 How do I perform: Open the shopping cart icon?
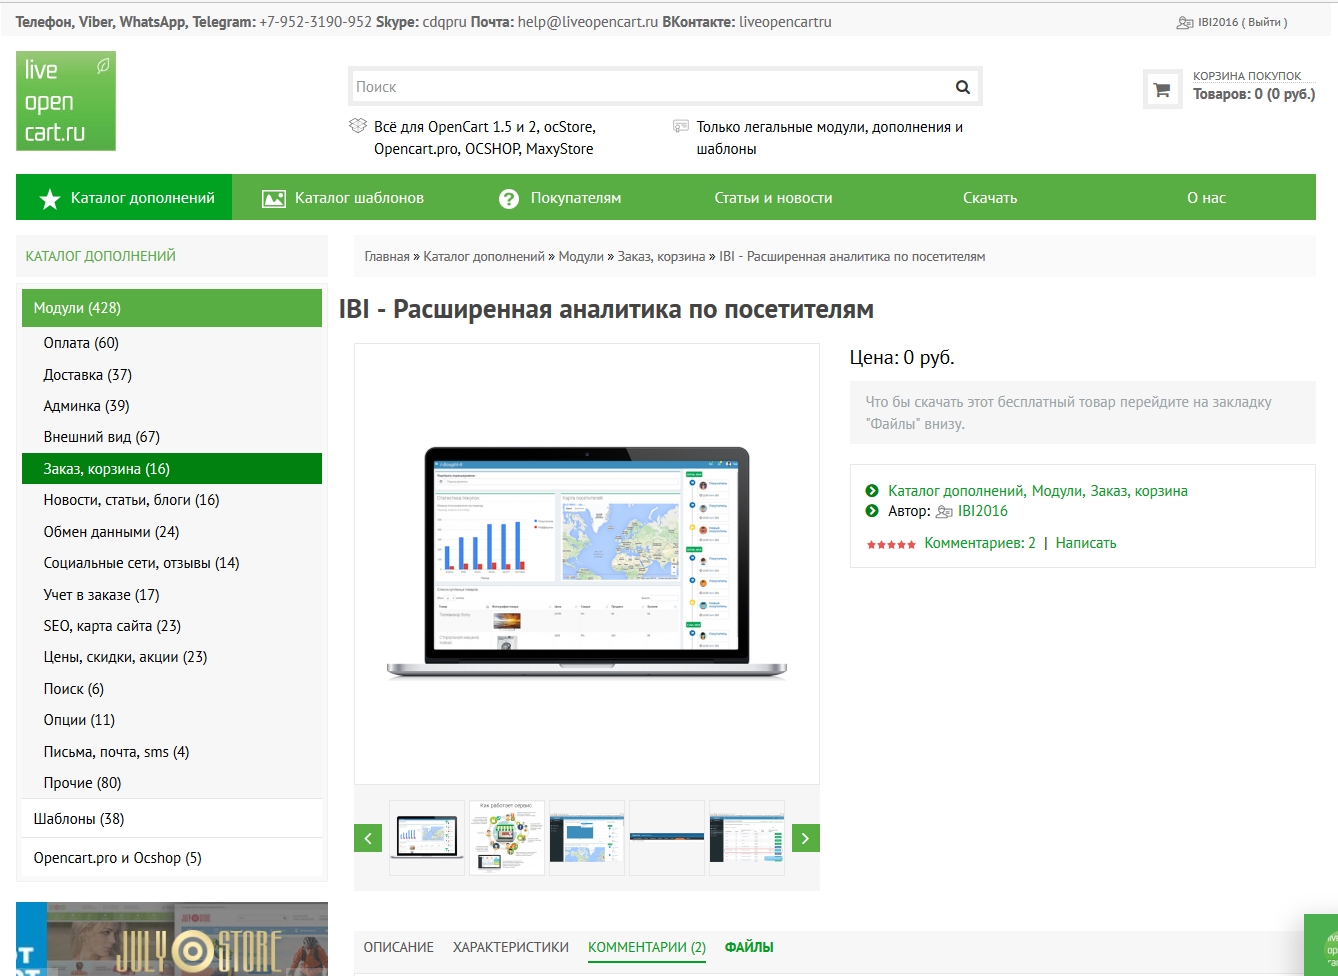[x=1162, y=90]
